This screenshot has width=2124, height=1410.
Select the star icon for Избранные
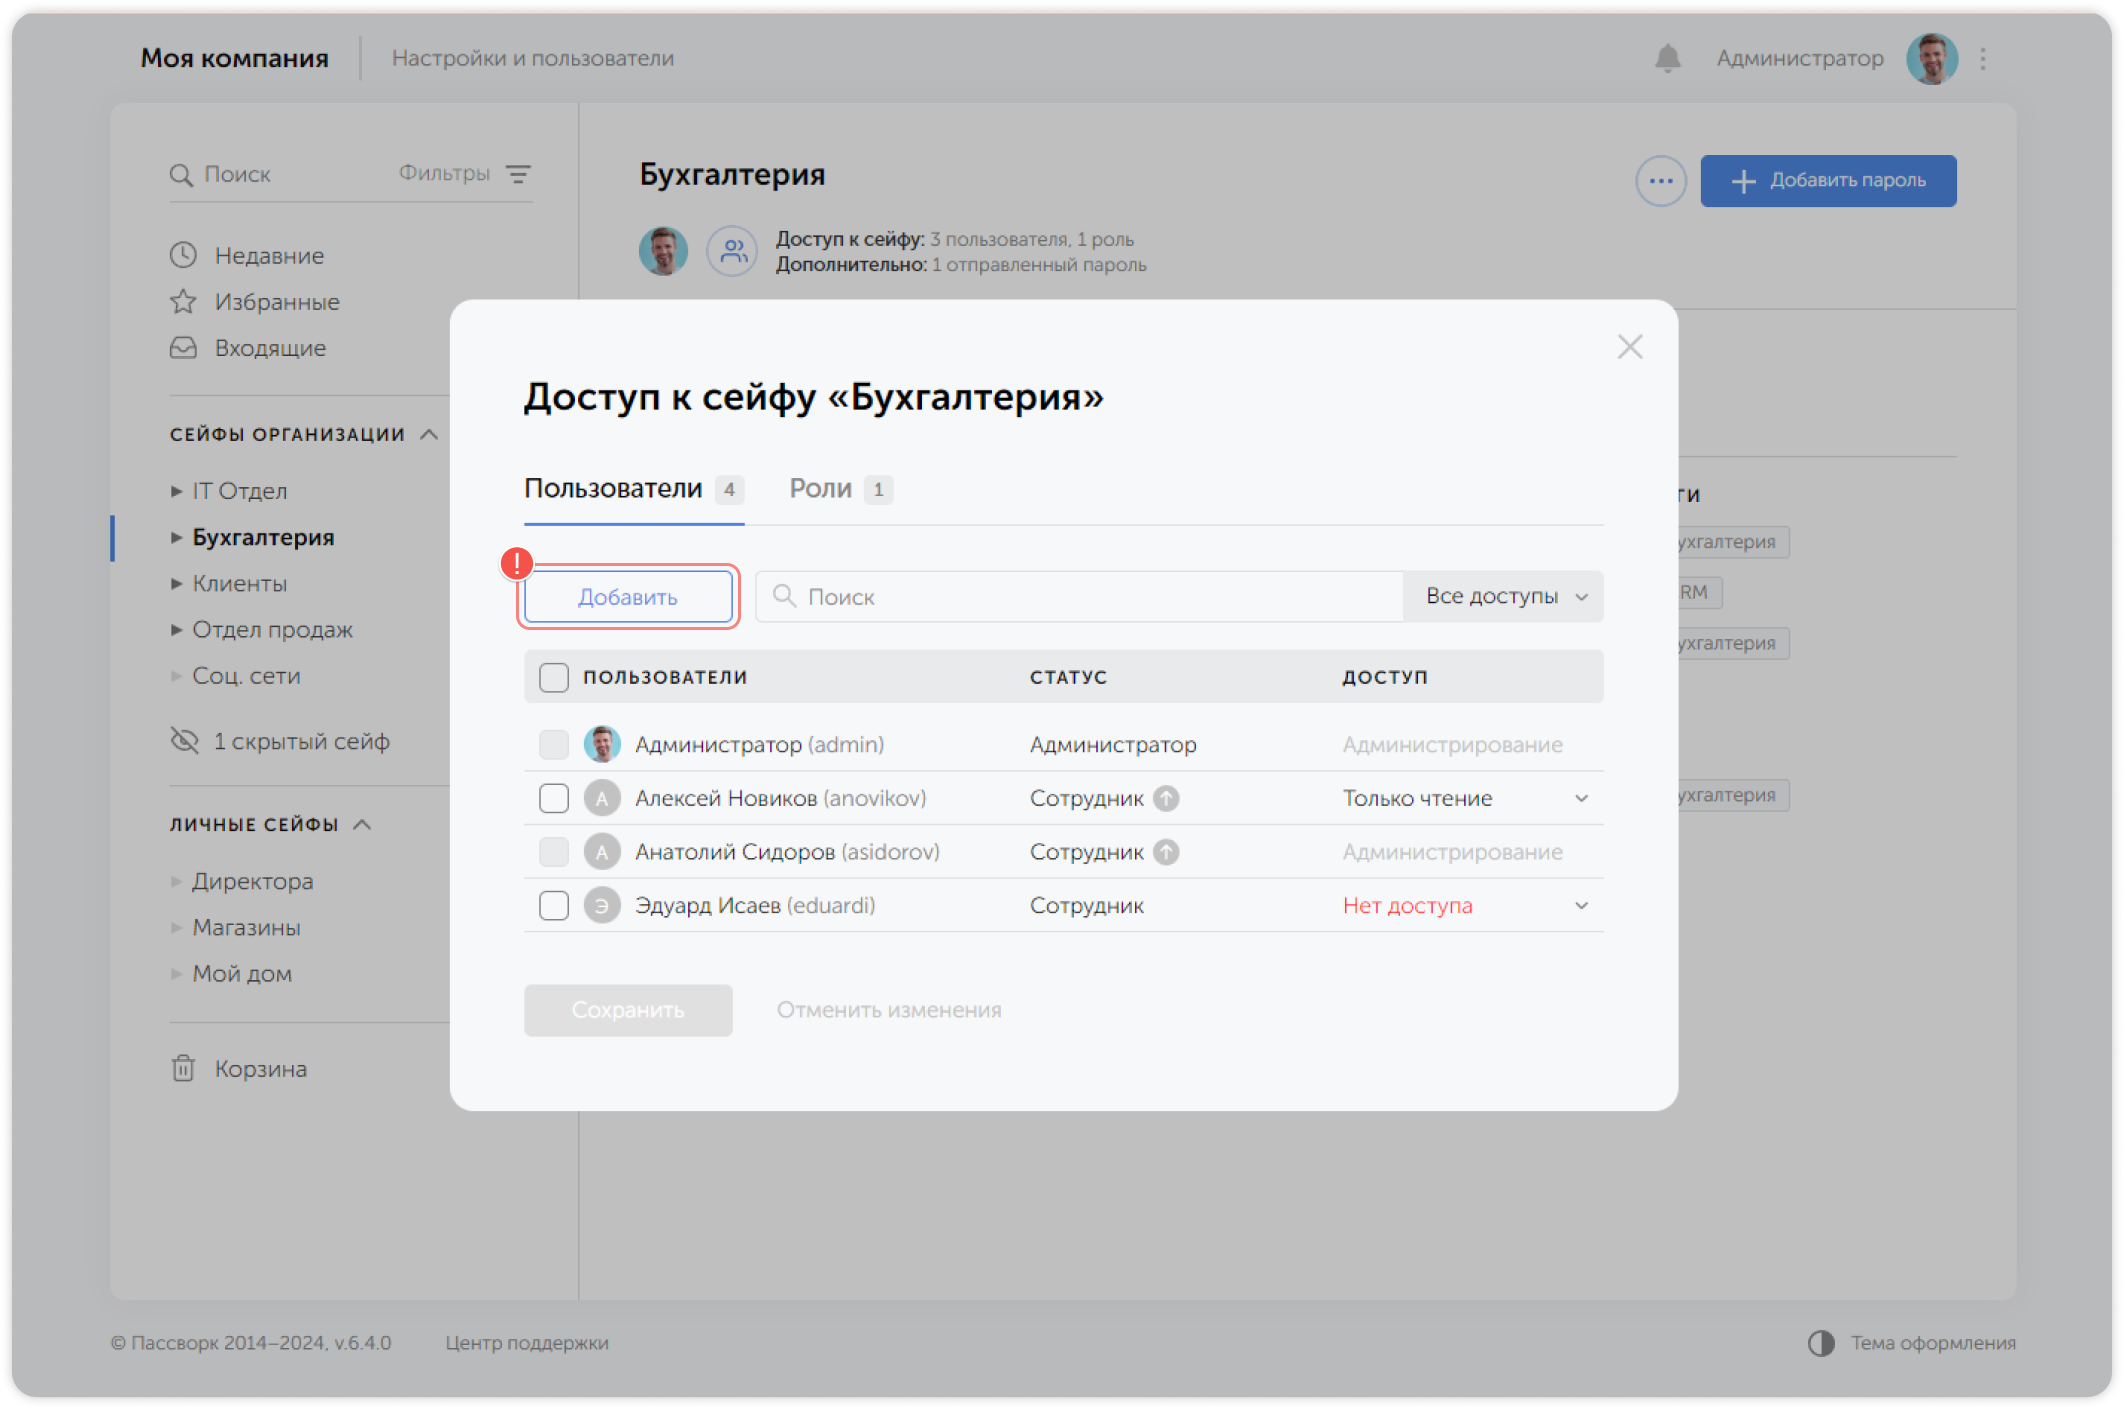(x=183, y=301)
